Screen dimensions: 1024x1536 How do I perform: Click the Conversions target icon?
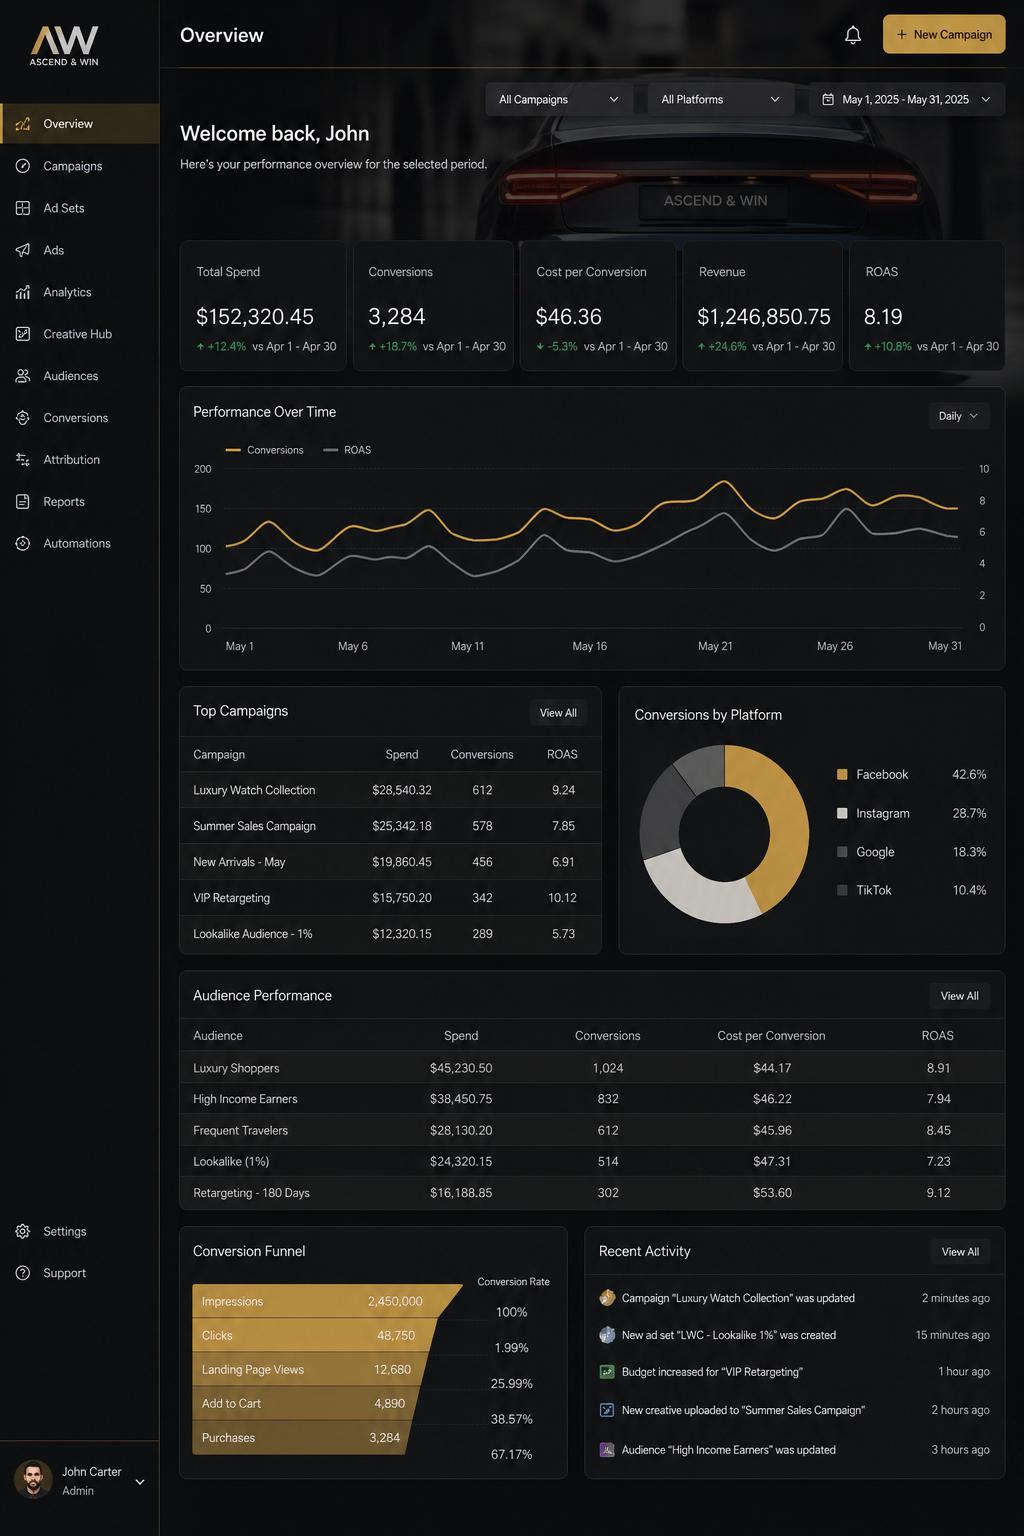tap(23, 418)
